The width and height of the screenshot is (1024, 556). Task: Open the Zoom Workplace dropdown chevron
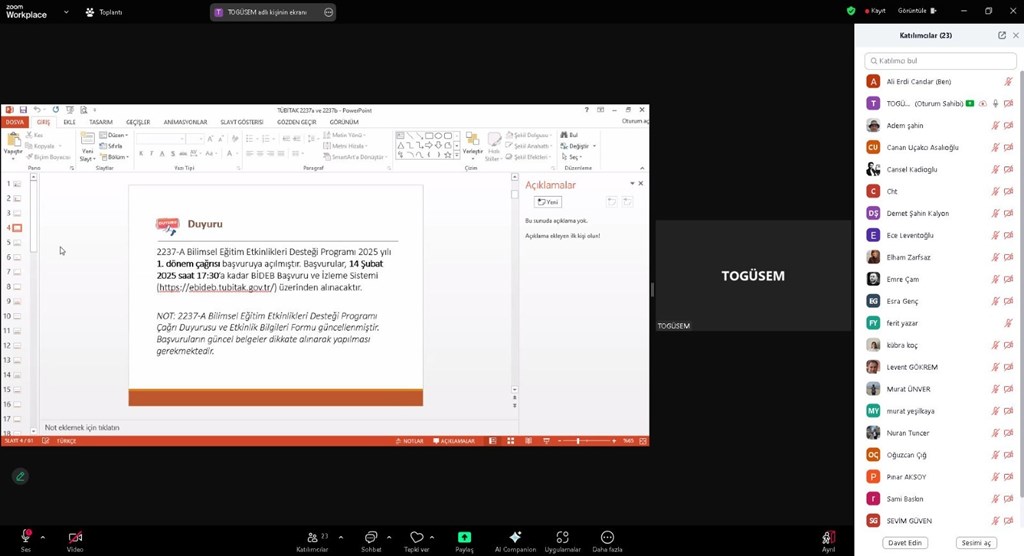click(x=66, y=13)
